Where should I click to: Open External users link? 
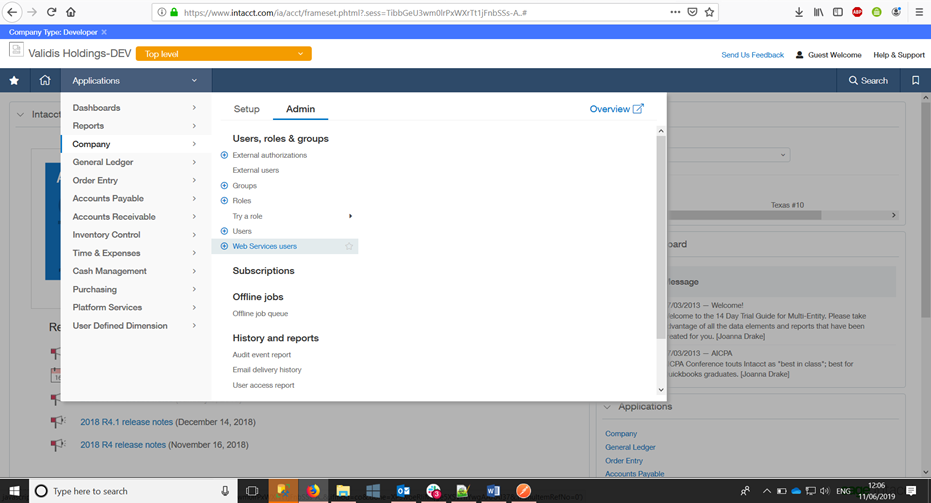coord(255,170)
